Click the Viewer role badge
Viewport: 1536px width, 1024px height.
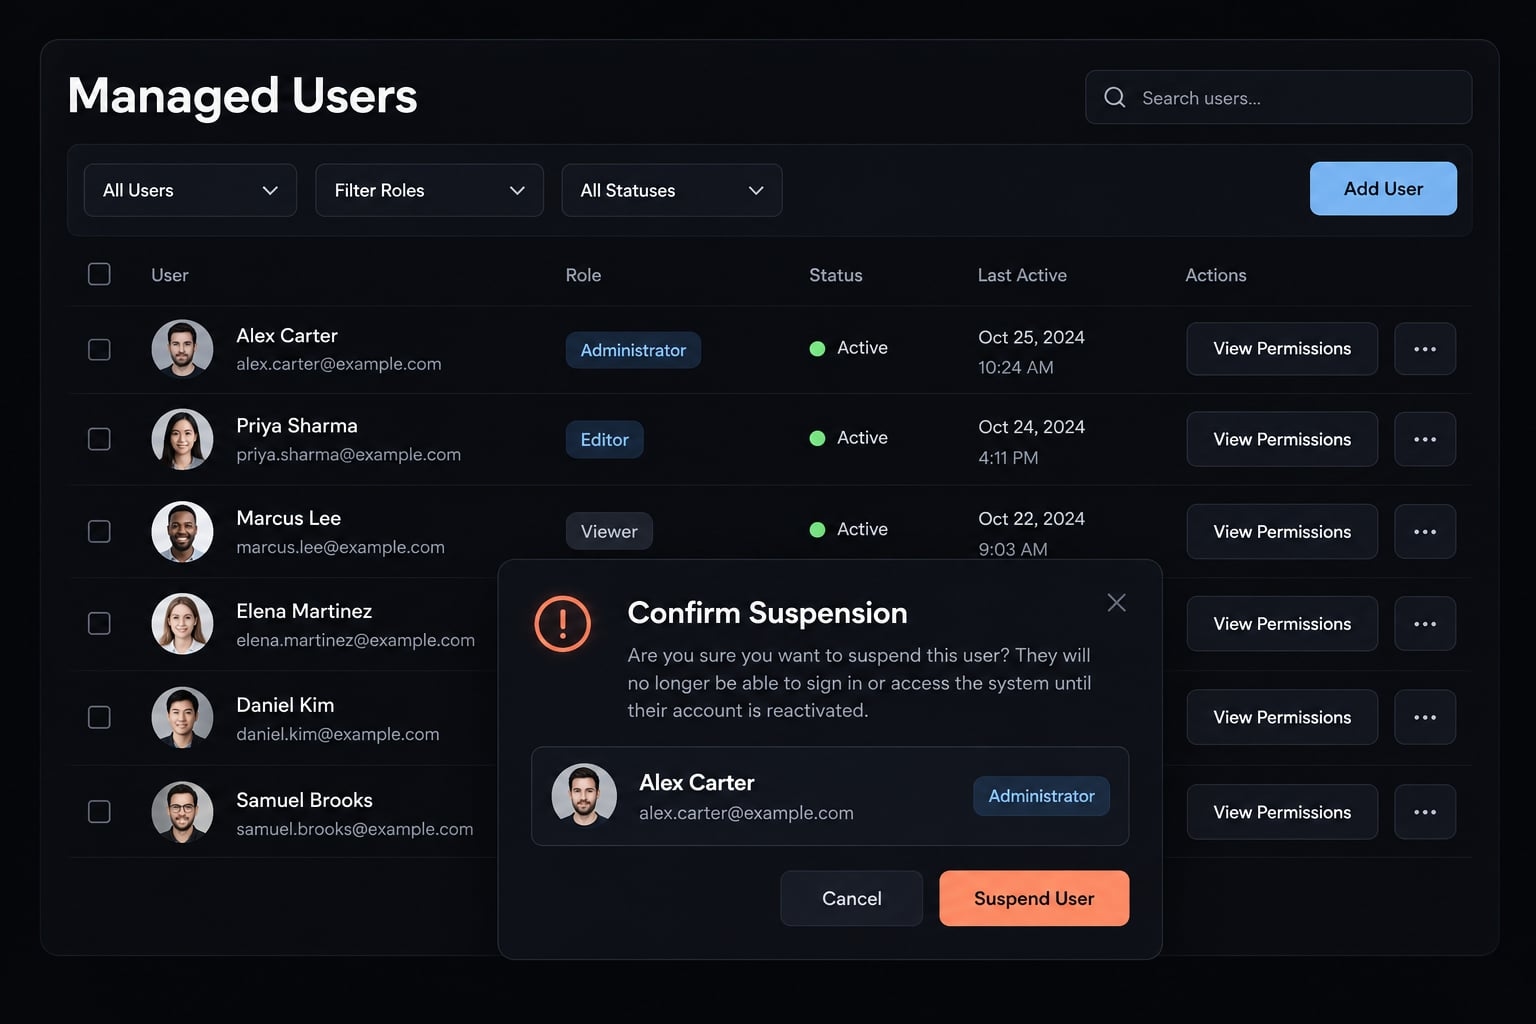609,531
